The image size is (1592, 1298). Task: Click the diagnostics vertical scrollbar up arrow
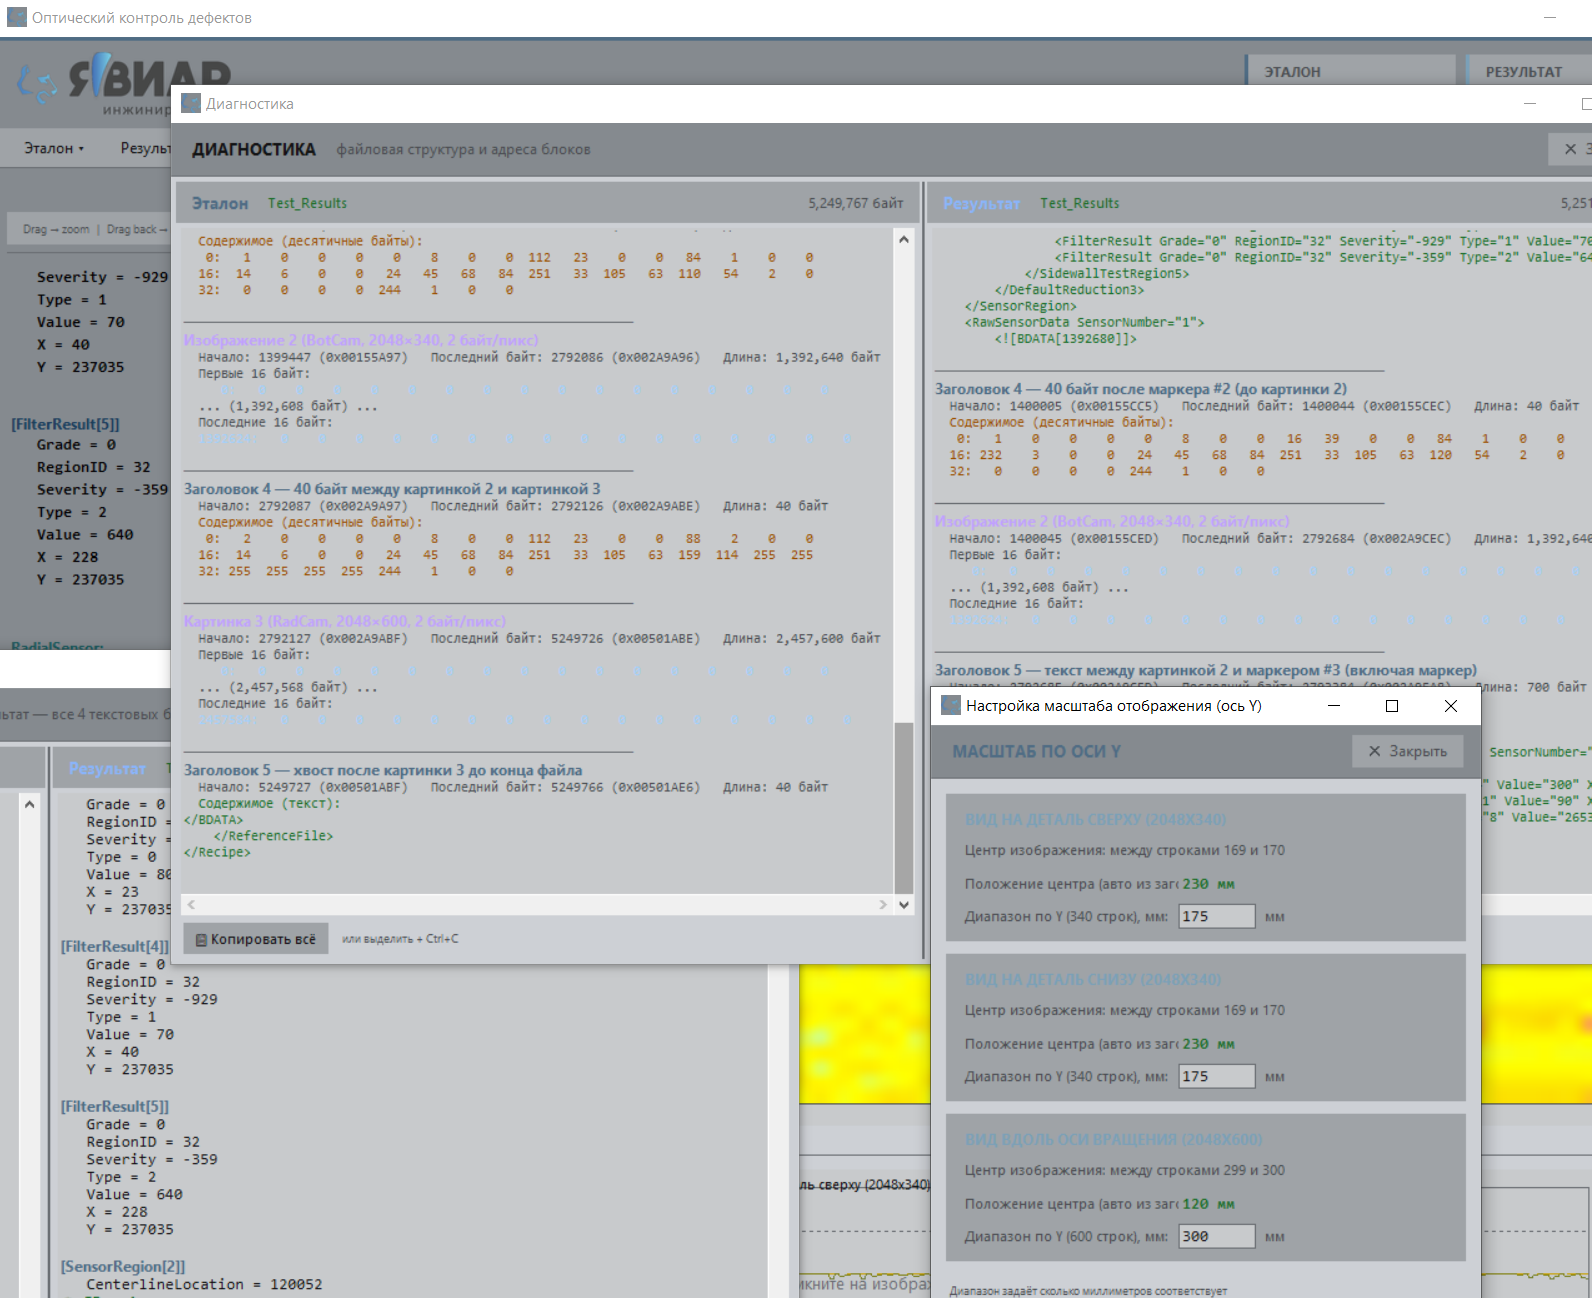pyautogui.click(x=904, y=239)
